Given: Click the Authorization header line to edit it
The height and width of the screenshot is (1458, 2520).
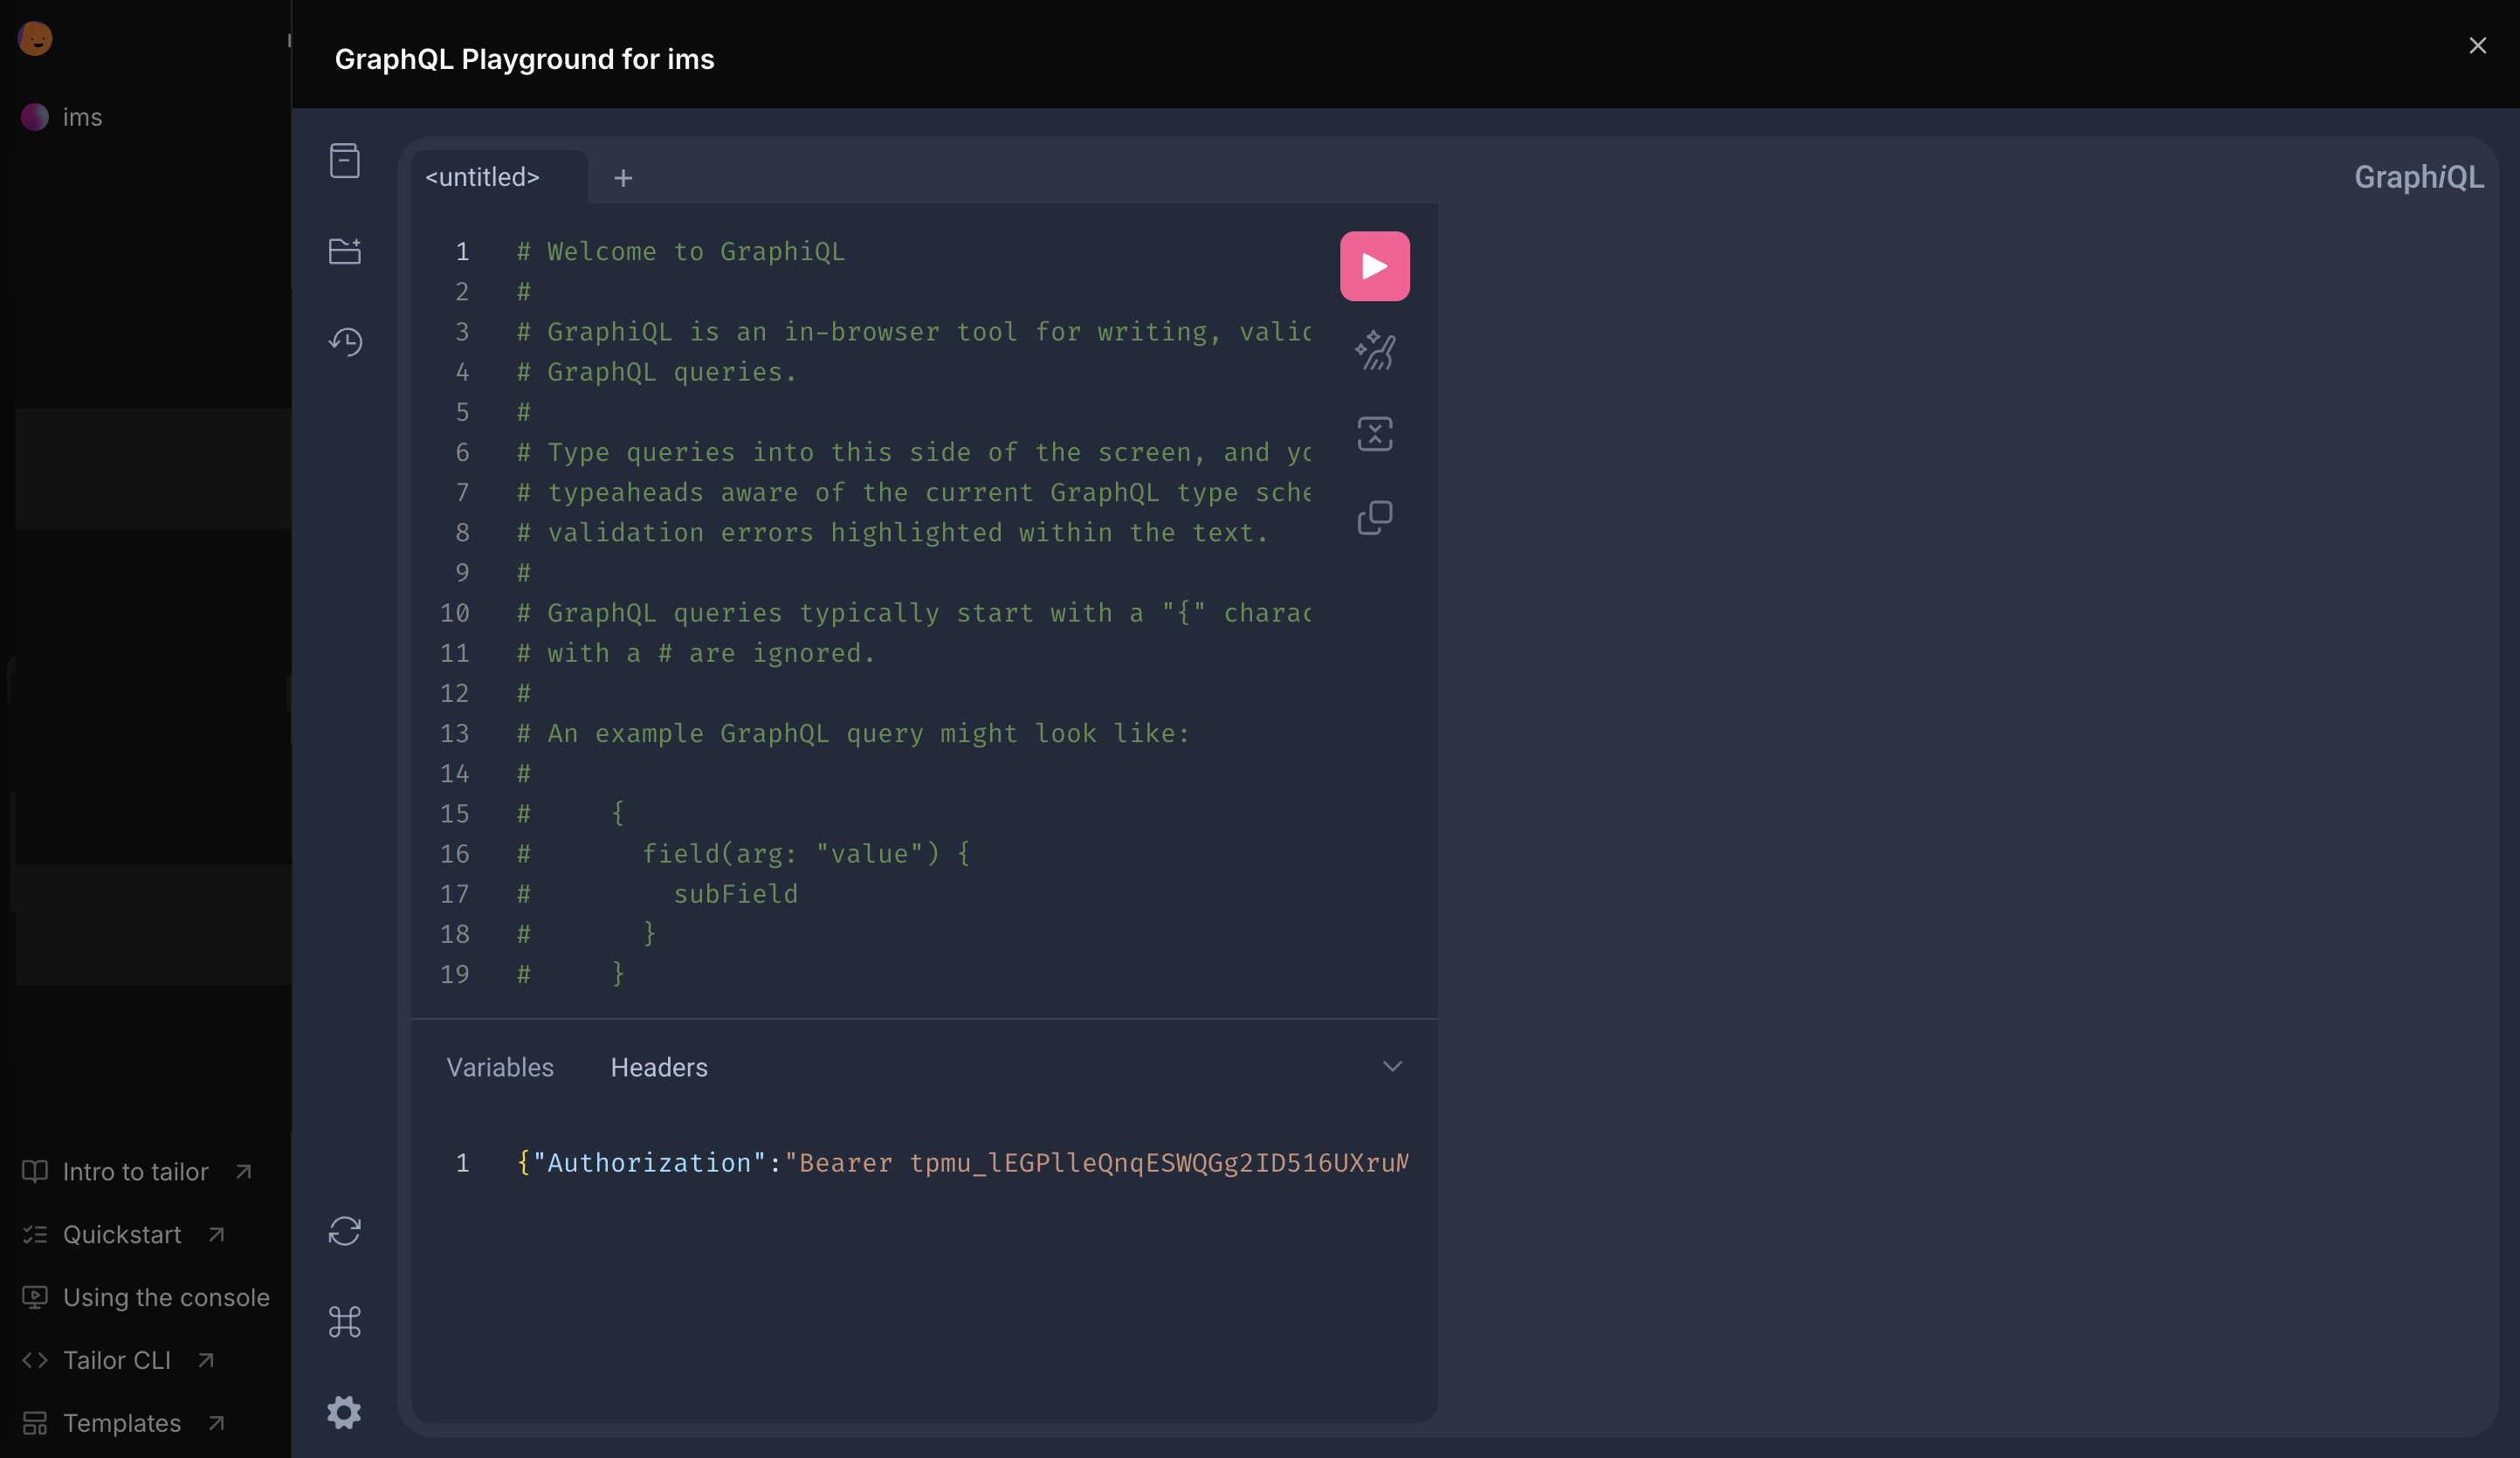Looking at the screenshot, I should [960, 1163].
